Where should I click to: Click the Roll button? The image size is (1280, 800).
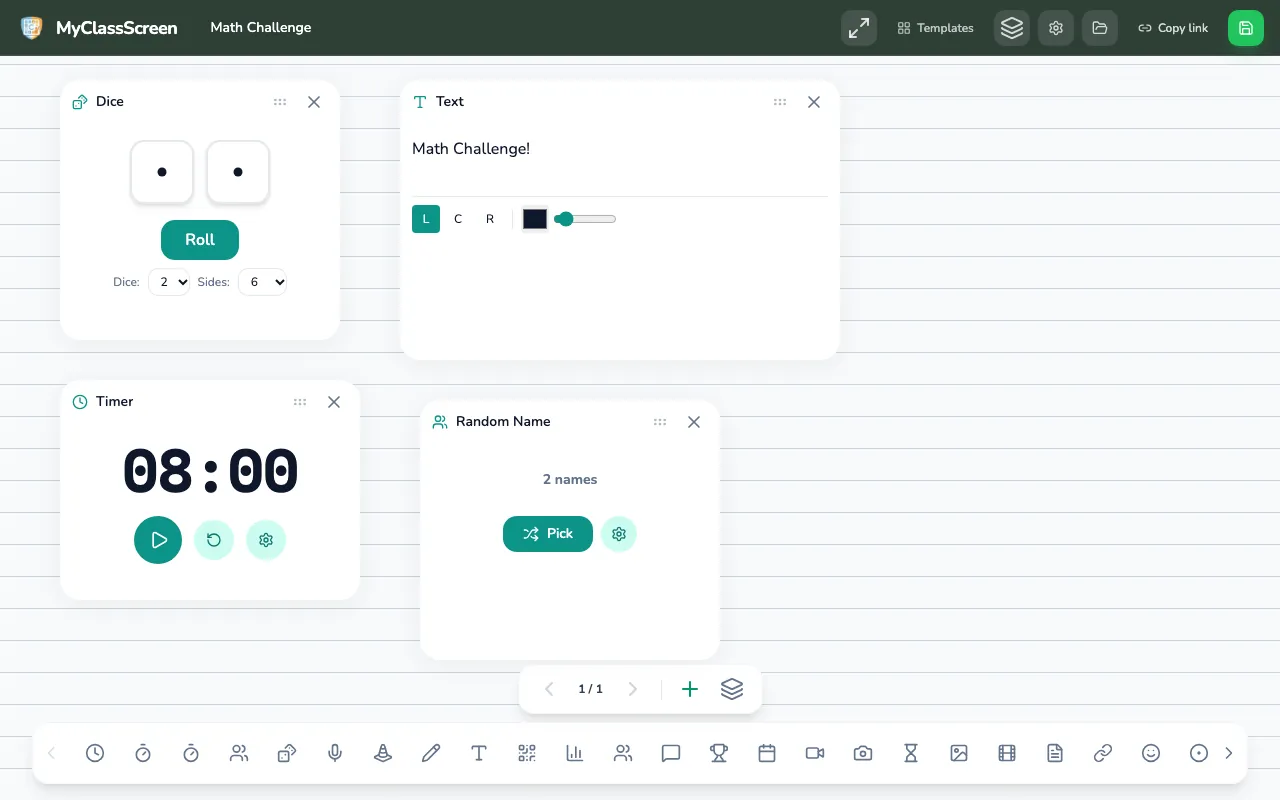(200, 240)
